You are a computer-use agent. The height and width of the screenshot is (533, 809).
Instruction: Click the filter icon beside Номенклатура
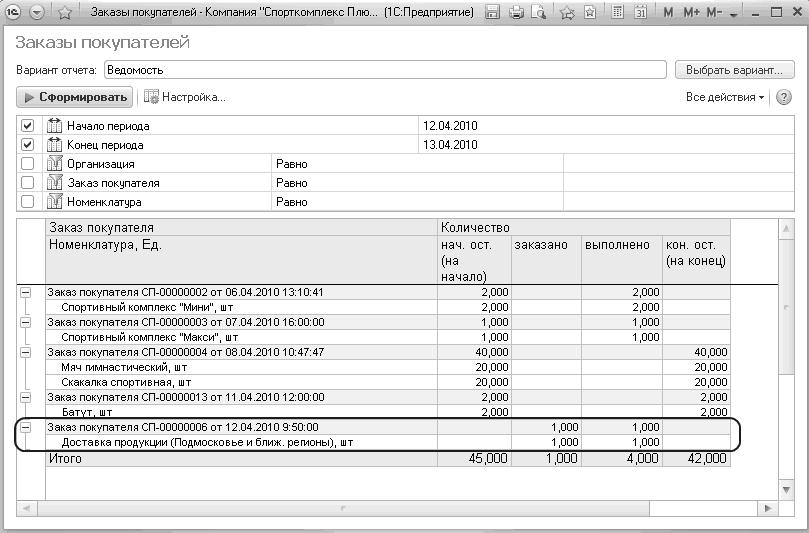(x=54, y=201)
